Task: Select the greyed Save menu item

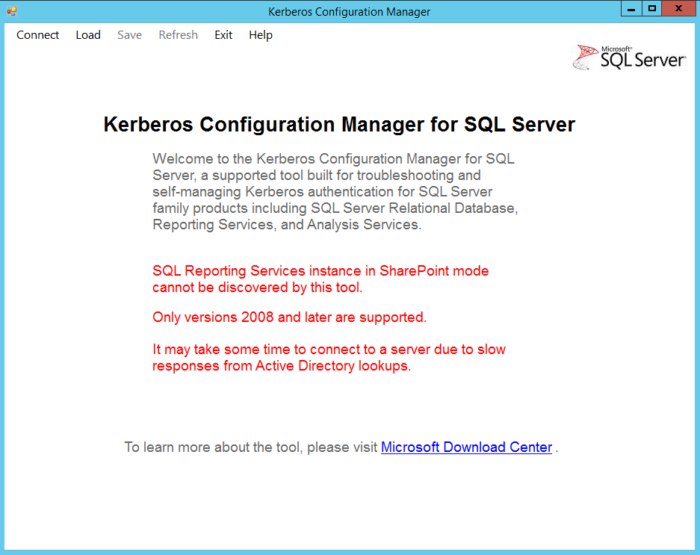Action: (x=129, y=35)
